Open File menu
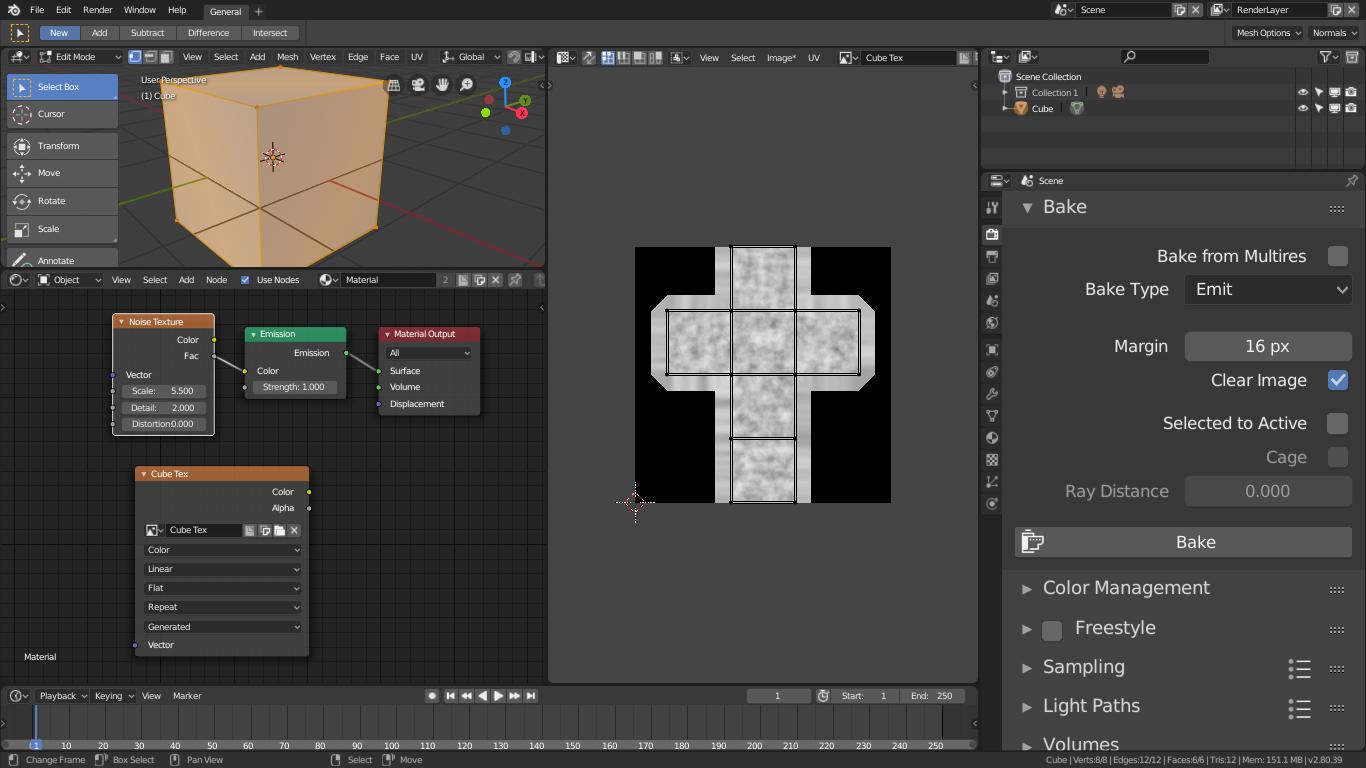The width and height of the screenshot is (1366, 768). [37, 10]
